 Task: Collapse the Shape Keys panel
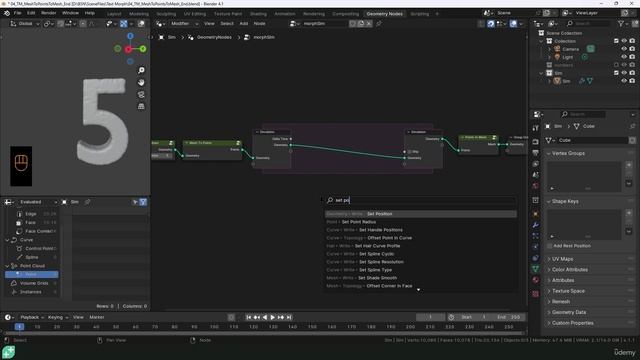(565, 202)
